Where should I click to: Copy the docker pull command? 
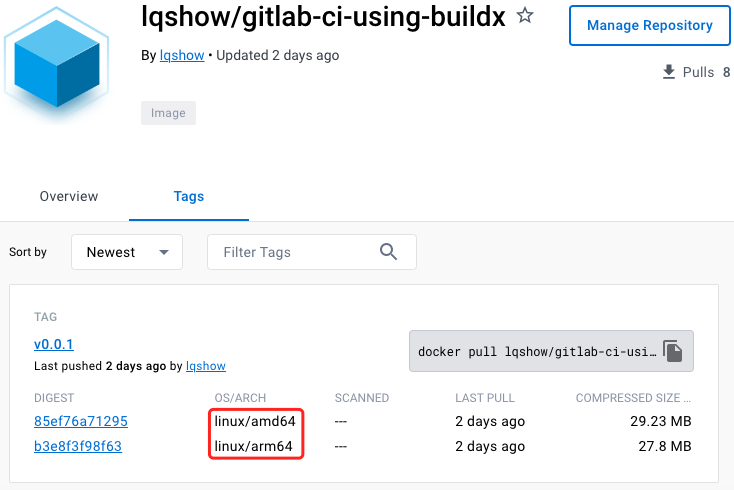pyautogui.click(x=673, y=351)
